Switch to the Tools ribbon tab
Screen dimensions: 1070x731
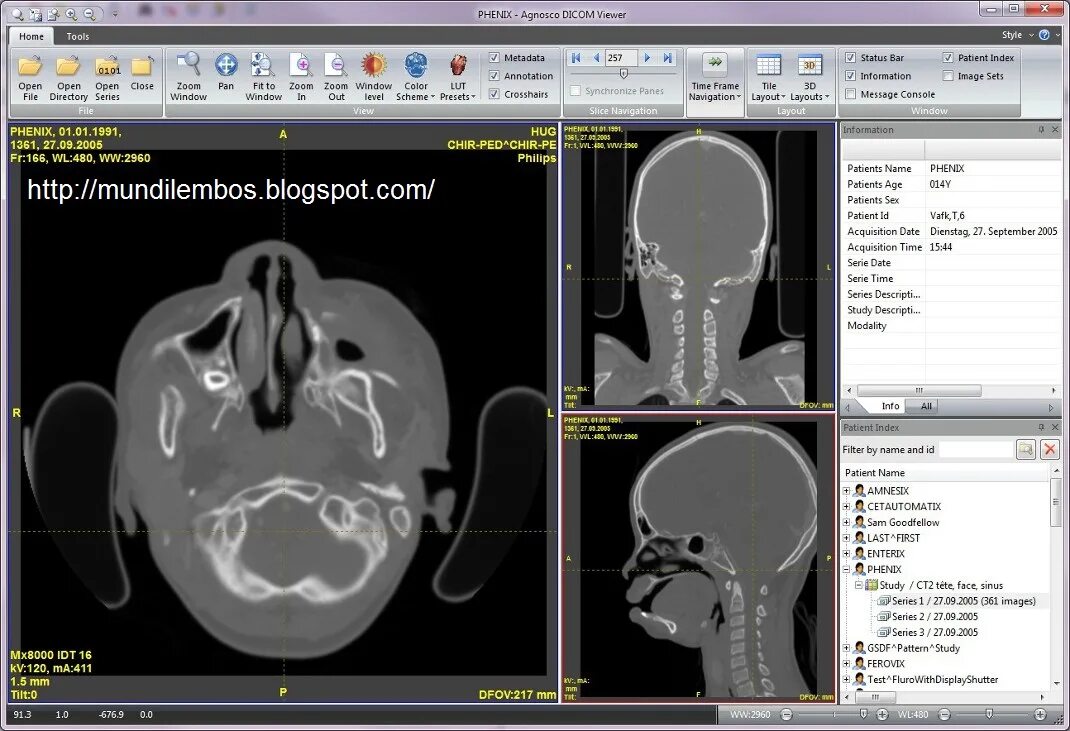point(78,36)
